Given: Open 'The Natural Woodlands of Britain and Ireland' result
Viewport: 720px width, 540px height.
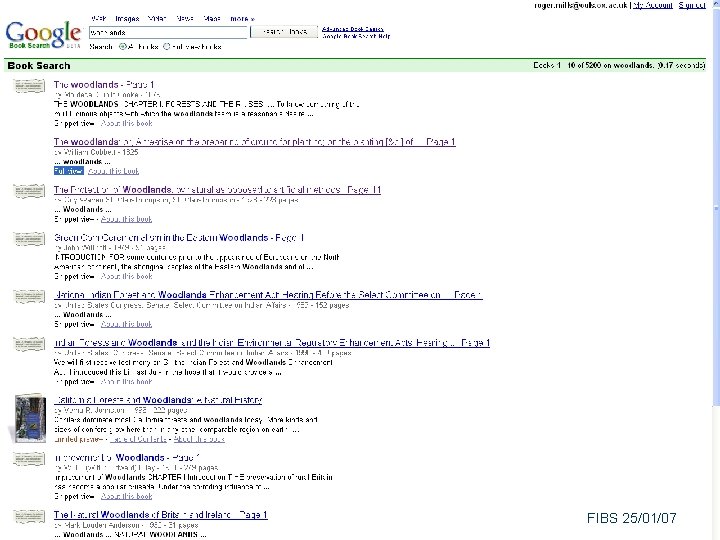Looking at the screenshot, I should (161, 515).
